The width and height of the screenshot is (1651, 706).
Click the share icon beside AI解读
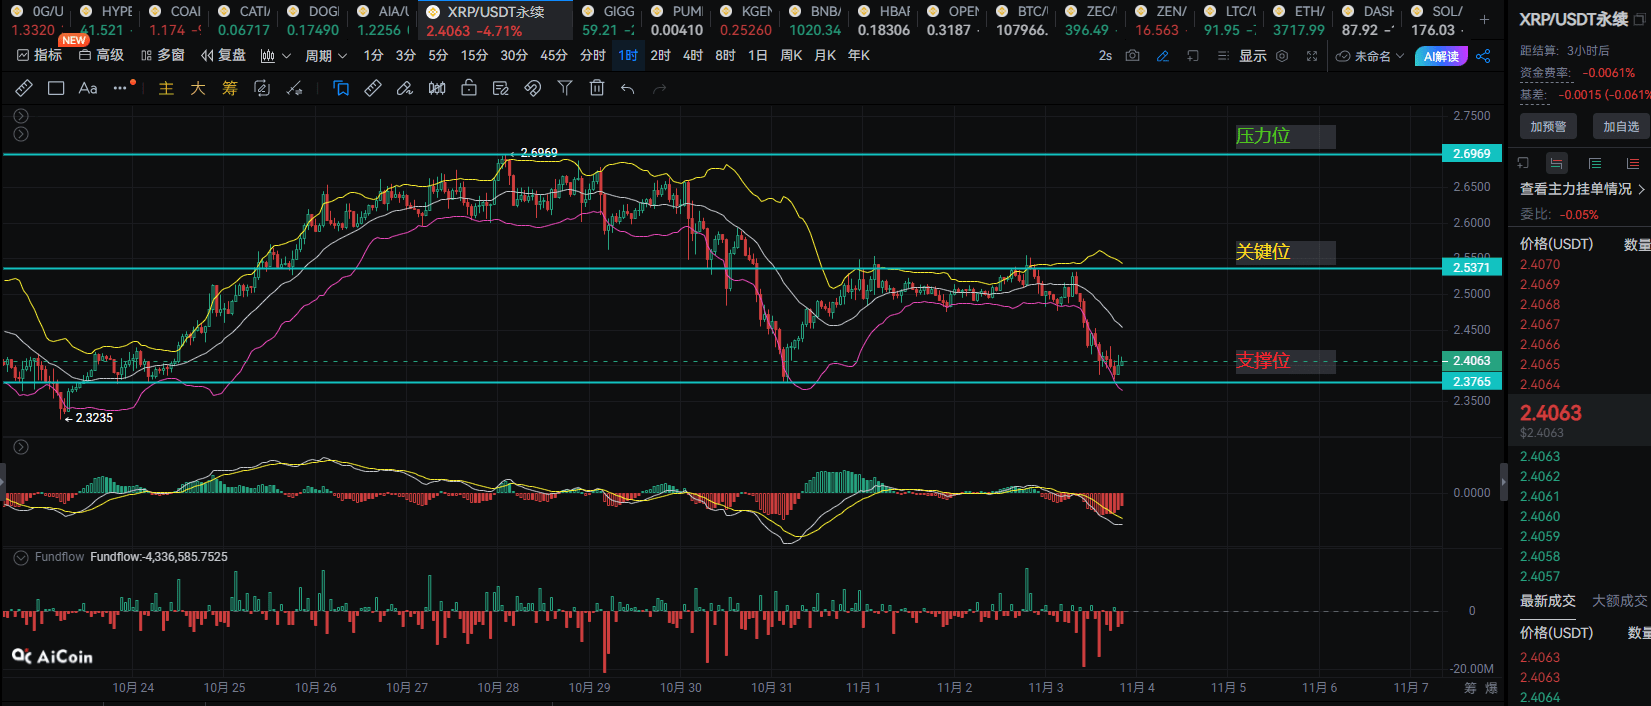point(1483,56)
